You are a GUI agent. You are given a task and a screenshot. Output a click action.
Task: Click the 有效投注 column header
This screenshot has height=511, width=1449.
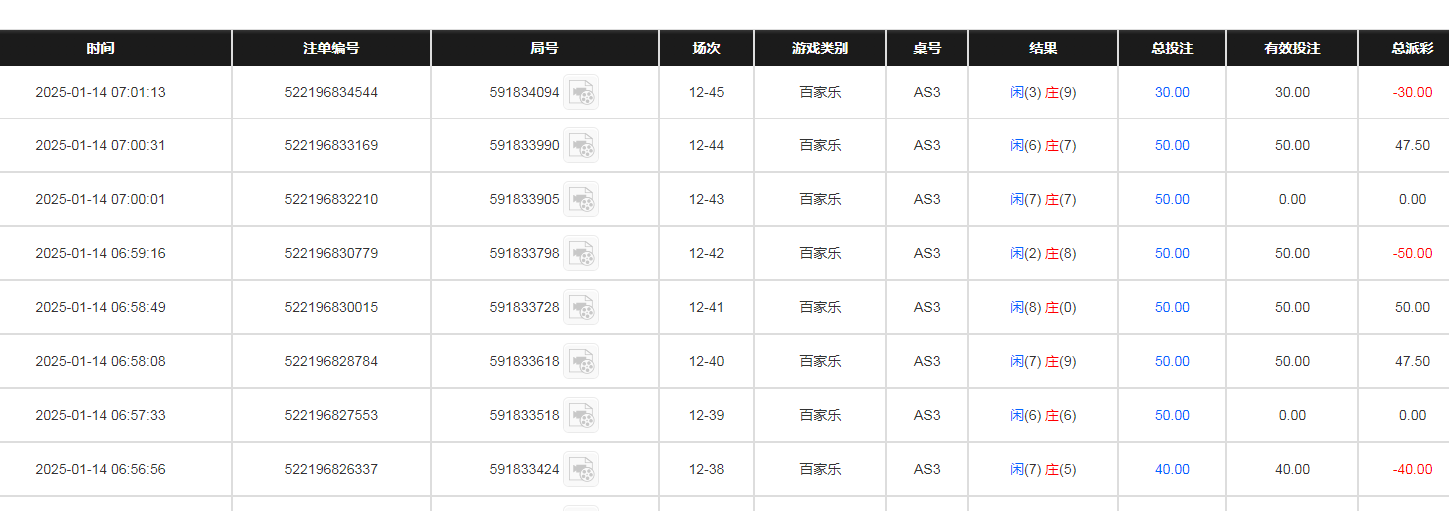1292,48
